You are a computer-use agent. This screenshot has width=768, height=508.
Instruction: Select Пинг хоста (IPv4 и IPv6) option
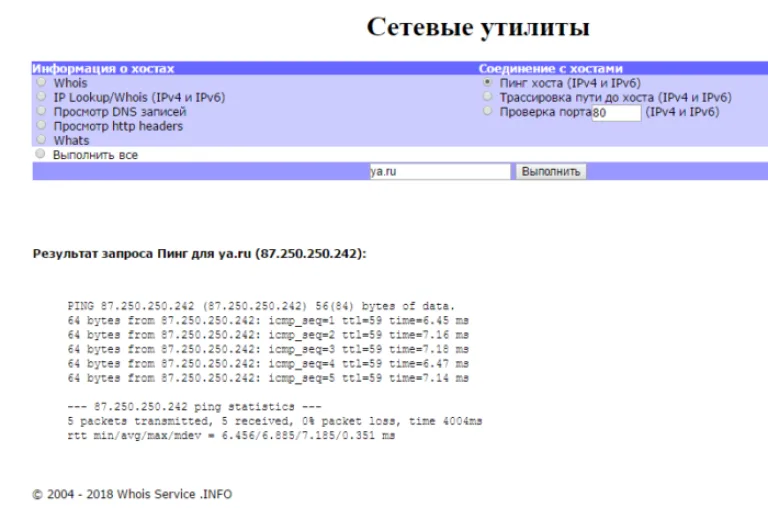[x=487, y=82]
